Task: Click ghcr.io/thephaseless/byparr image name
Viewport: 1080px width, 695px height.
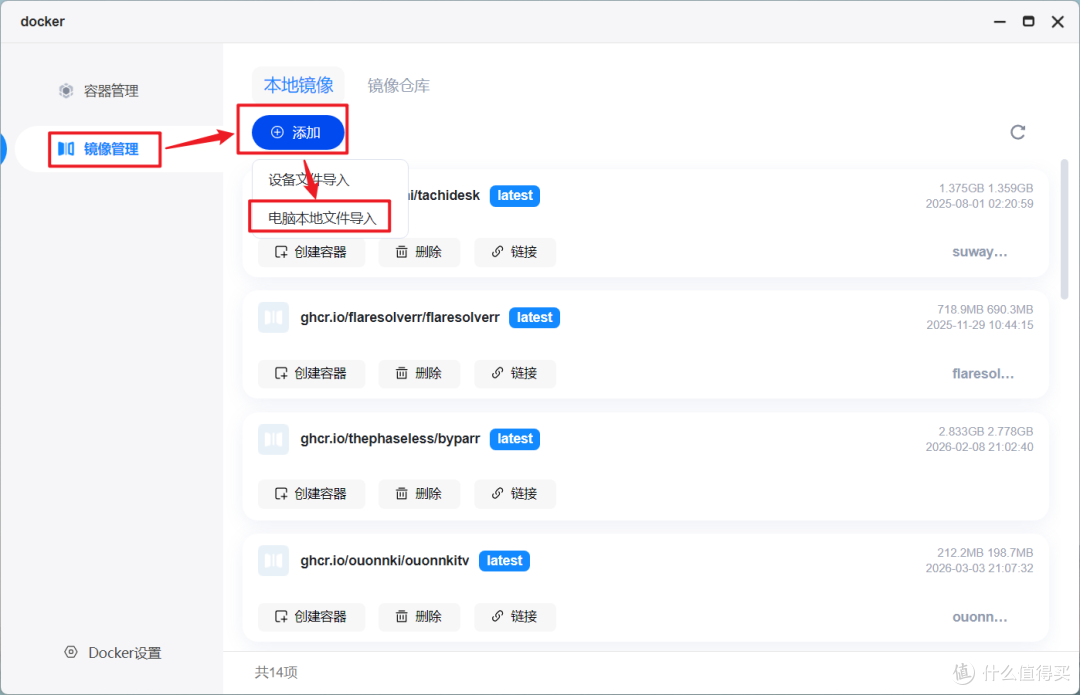Action: point(390,439)
